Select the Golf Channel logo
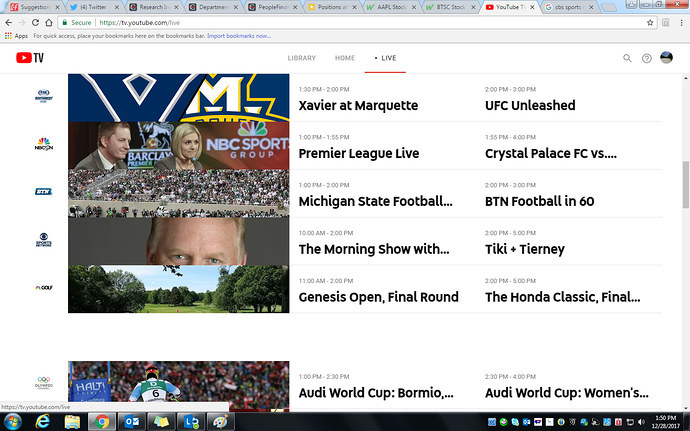Screen dimensions: 690x431 (44, 287)
